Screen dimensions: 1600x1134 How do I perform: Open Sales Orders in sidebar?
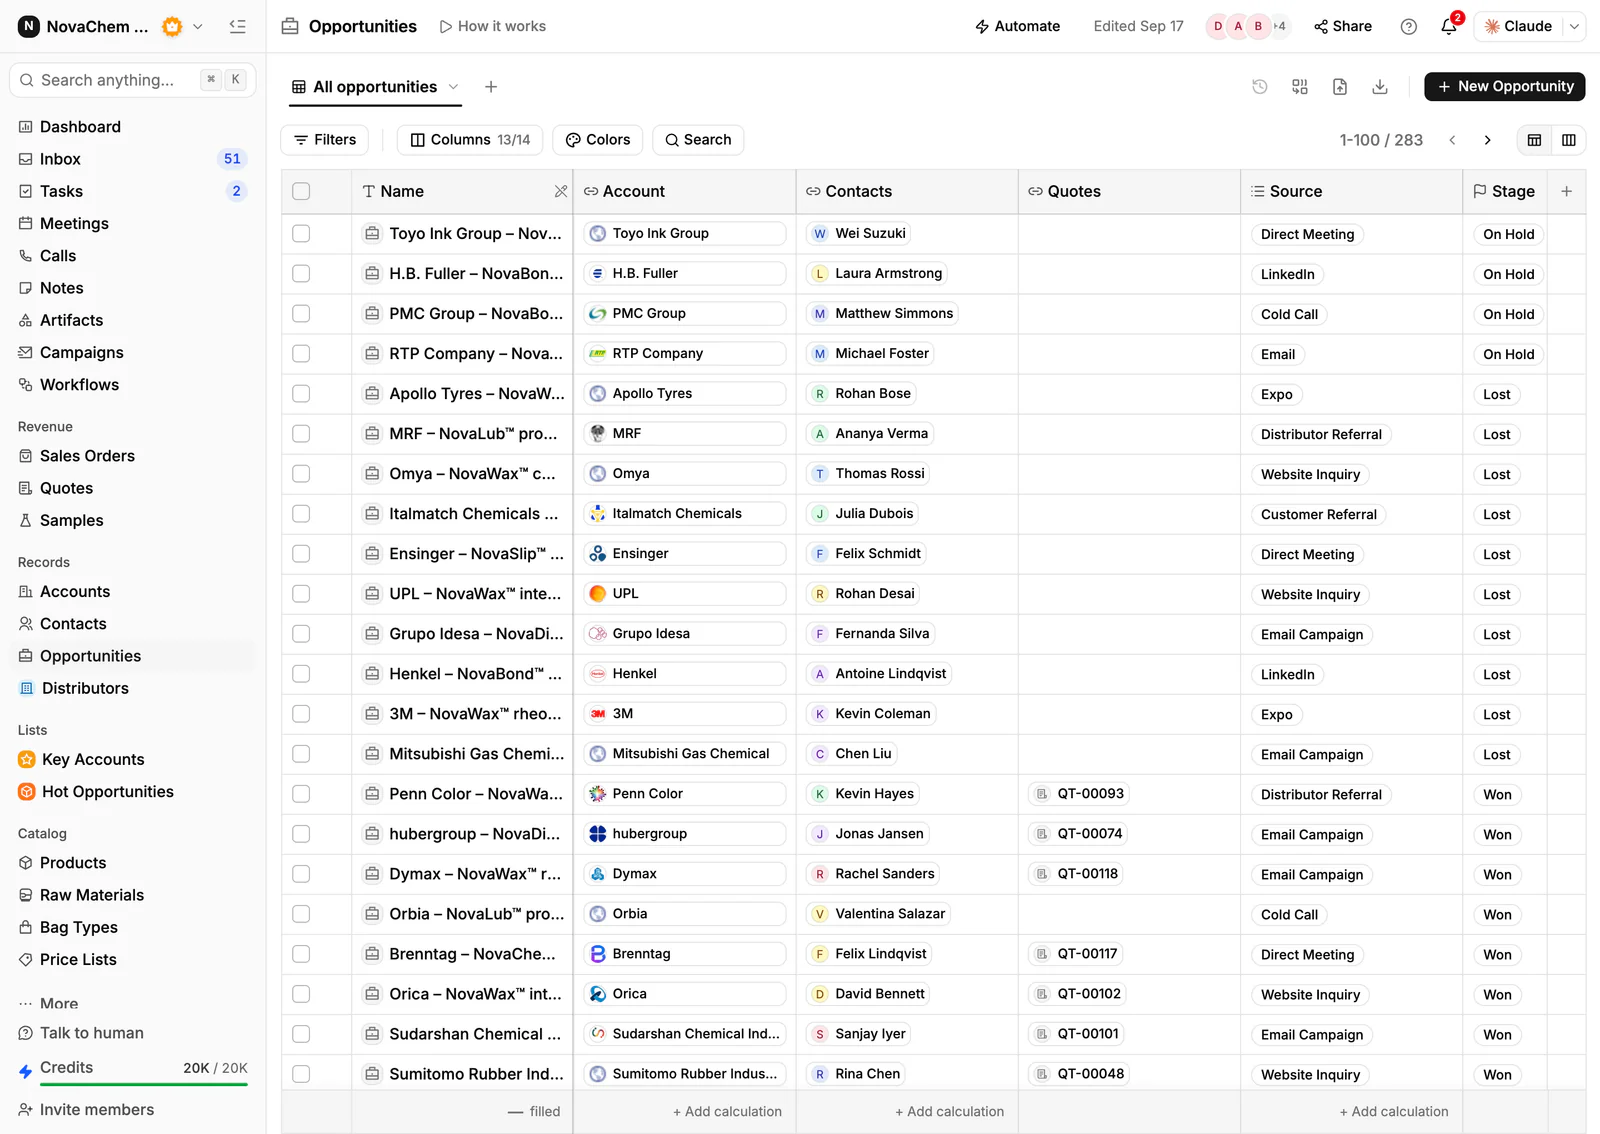click(133, 456)
